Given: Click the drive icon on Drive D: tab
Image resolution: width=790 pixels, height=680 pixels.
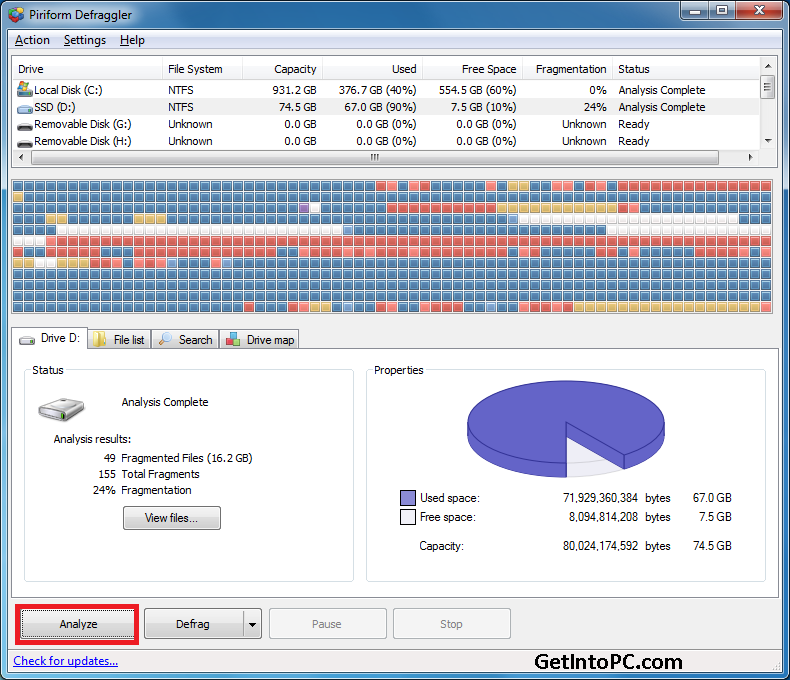Looking at the screenshot, I should [27, 341].
